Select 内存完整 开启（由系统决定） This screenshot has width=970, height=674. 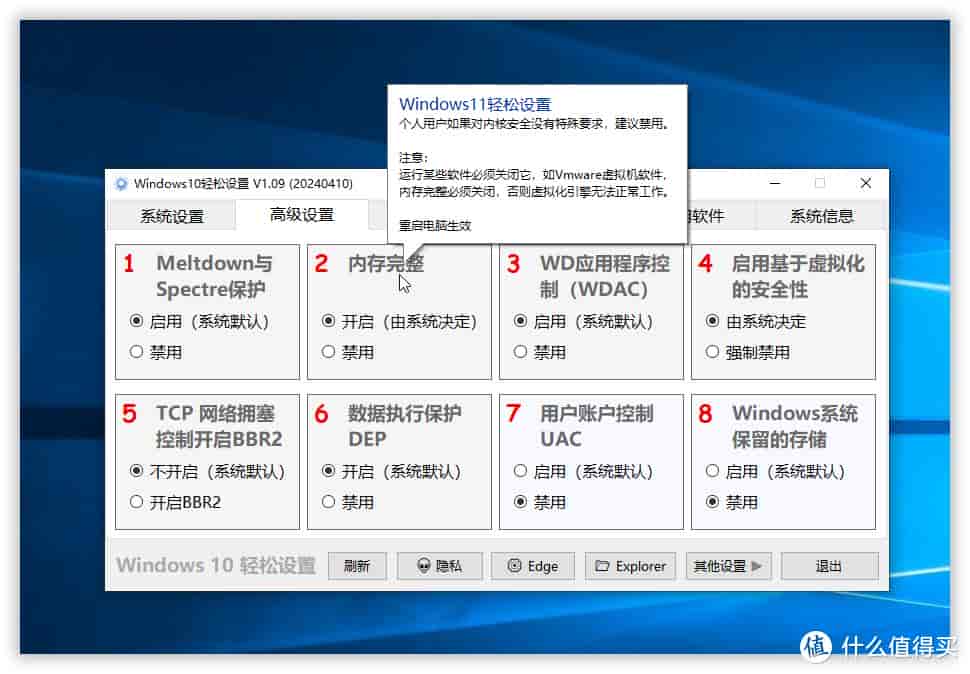[399, 321]
